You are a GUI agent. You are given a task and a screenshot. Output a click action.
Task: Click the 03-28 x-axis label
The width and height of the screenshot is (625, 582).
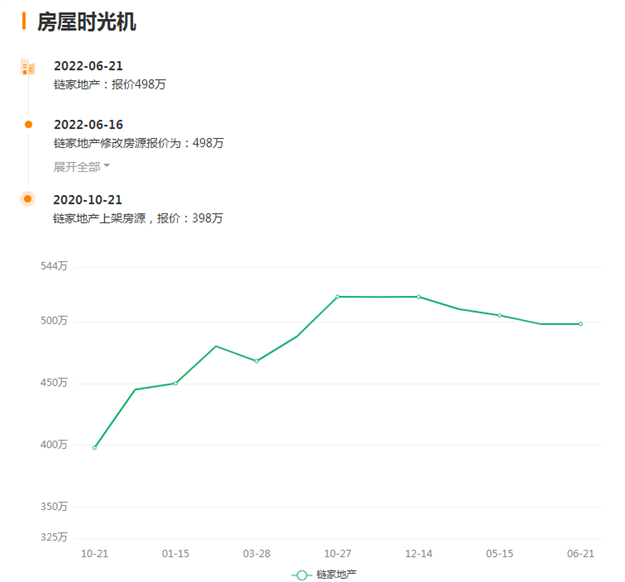point(257,554)
